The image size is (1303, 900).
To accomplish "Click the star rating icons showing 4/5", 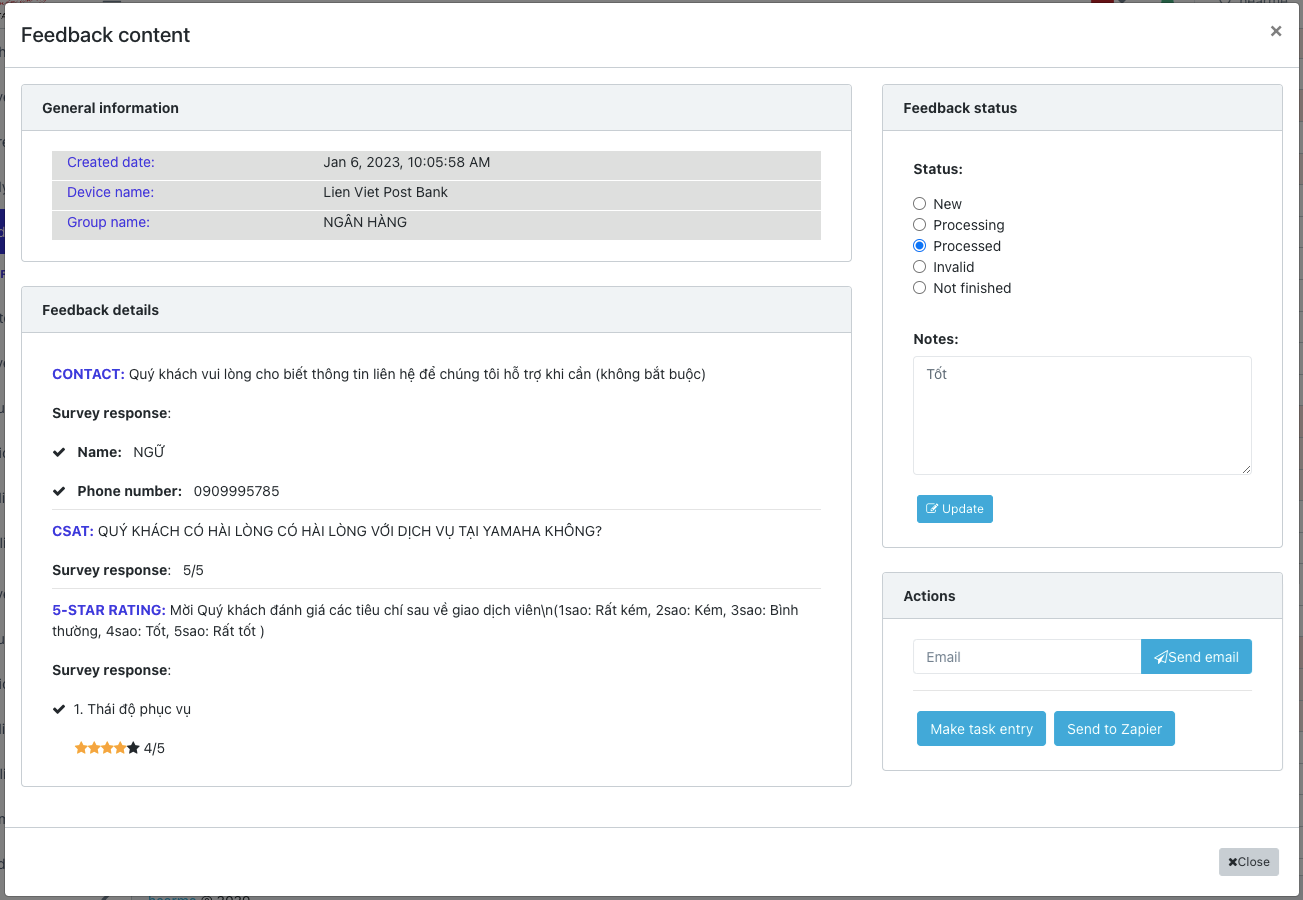I will click(x=107, y=748).
